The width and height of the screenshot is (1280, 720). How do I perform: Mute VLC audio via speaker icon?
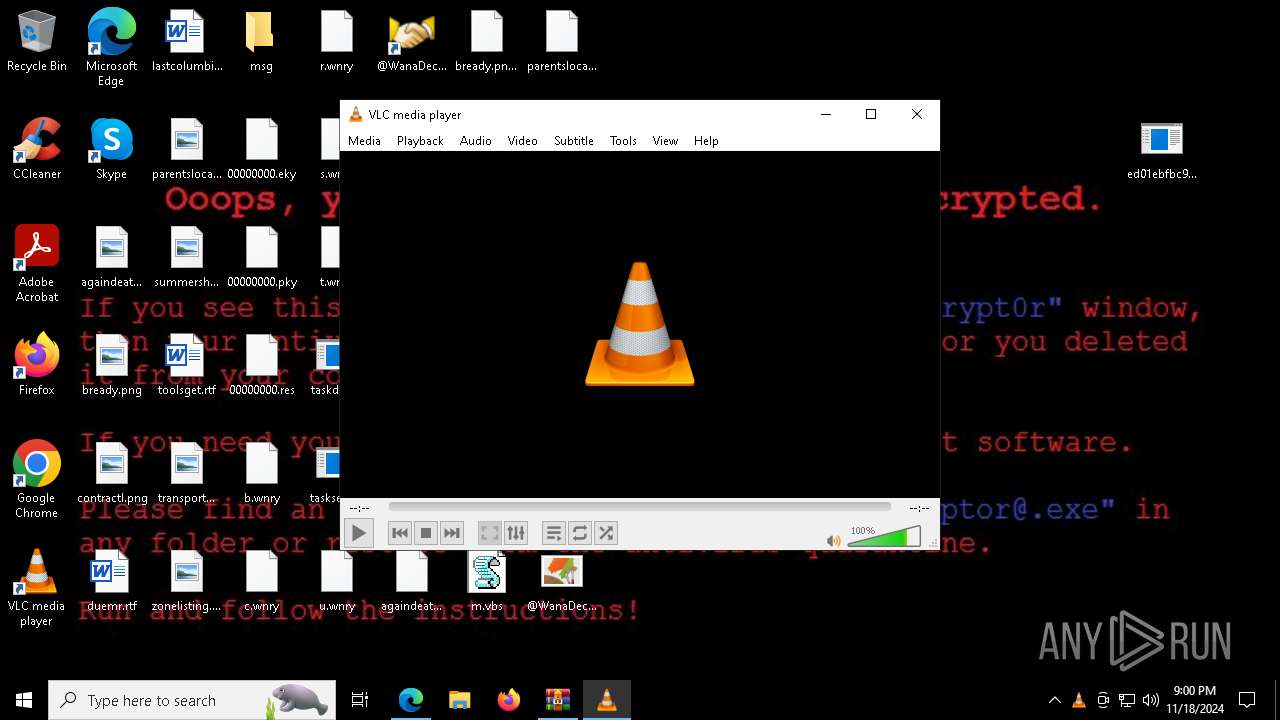point(834,541)
